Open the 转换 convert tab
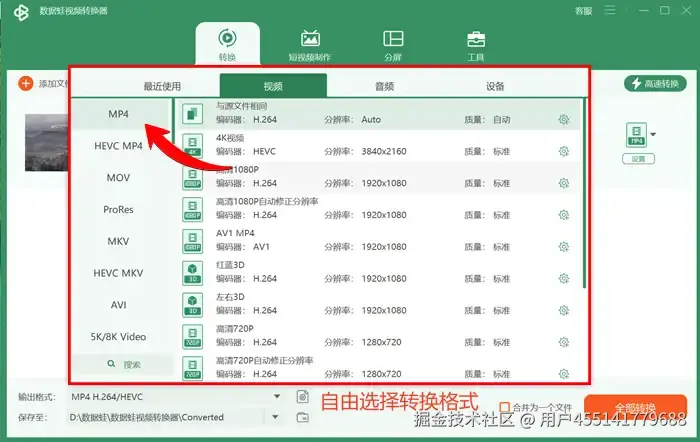 point(228,45)
